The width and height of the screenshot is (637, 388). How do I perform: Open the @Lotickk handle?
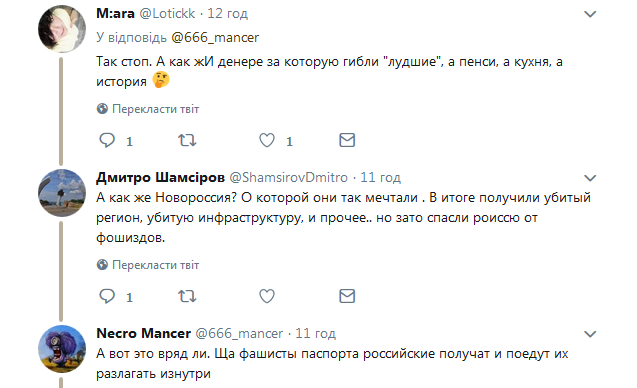pyautogui.click(x=167, y=14)
